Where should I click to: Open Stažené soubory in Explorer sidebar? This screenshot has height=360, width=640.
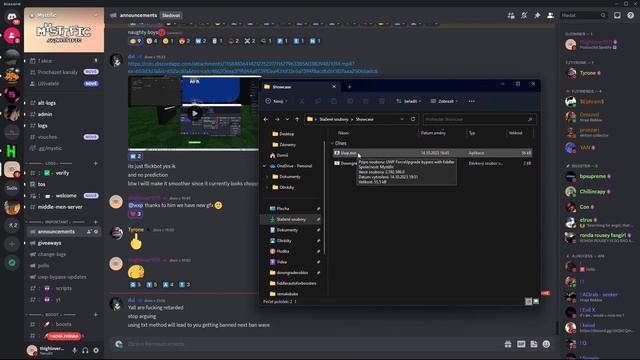click(291, 220)
